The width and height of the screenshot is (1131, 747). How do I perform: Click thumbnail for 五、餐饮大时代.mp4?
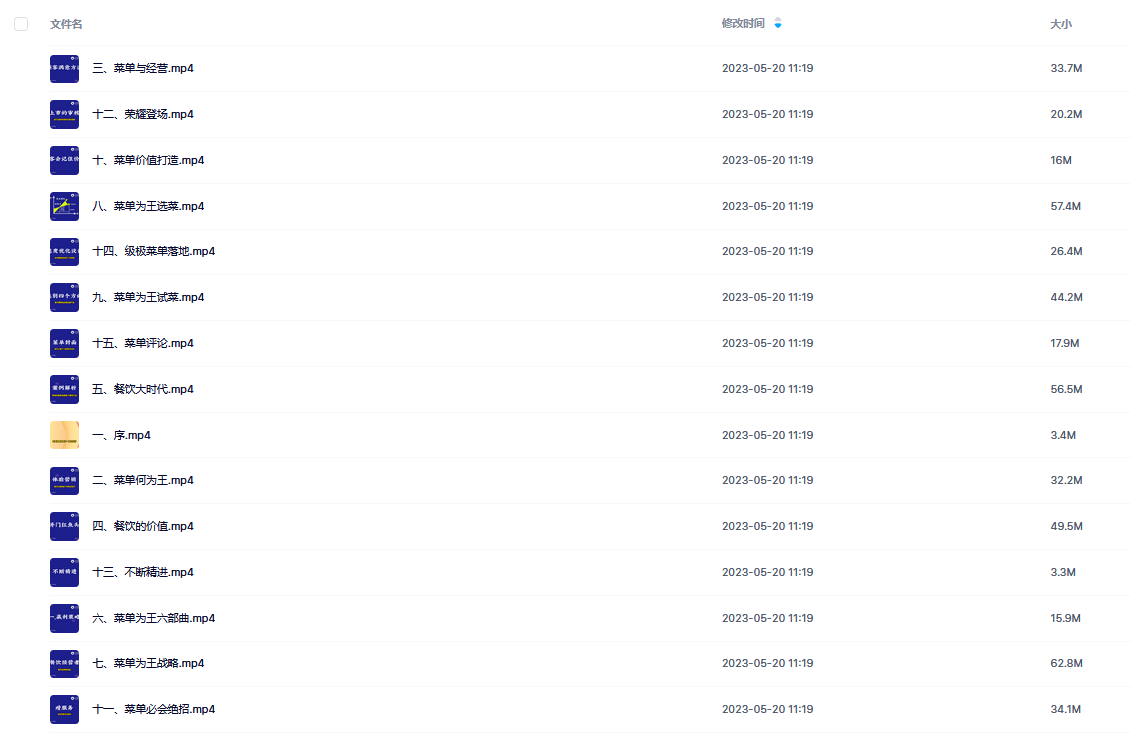pos(64,389)
